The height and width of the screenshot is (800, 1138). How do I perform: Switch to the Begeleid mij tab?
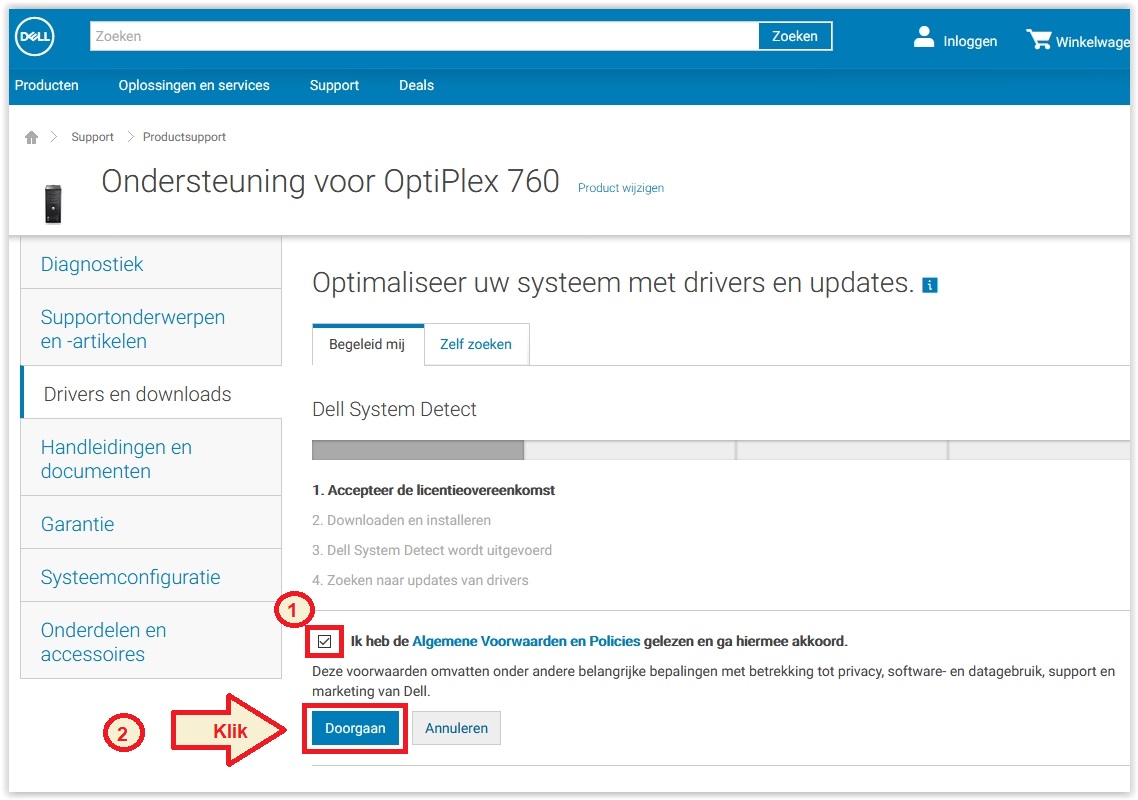point(368,344)
